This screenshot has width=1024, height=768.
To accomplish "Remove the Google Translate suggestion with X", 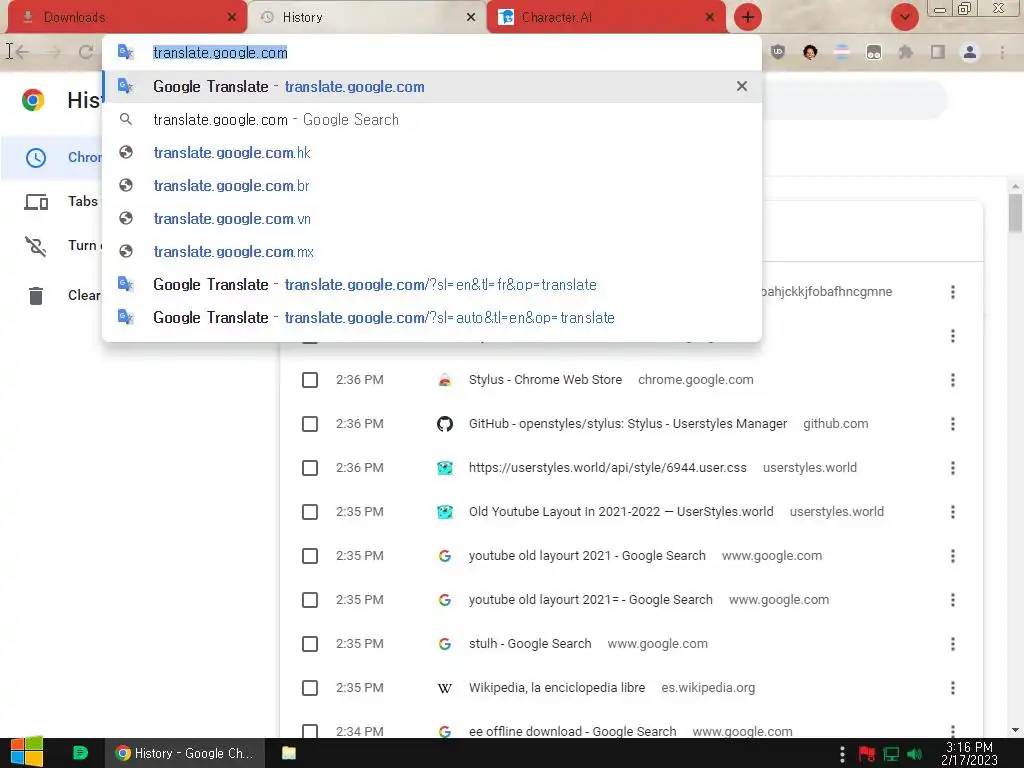I will point(741,86).
